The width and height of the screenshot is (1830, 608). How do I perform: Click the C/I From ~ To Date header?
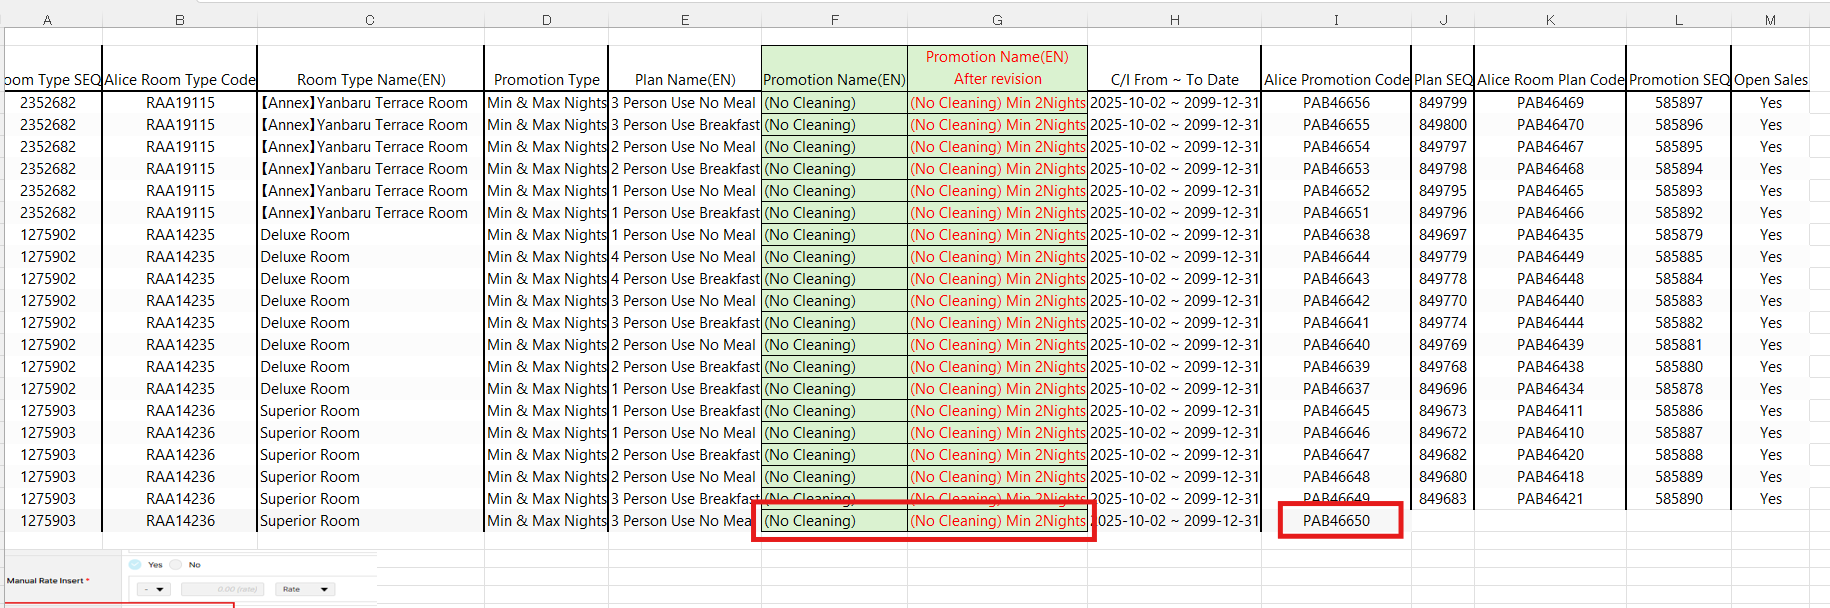[x=1174, y=68]
